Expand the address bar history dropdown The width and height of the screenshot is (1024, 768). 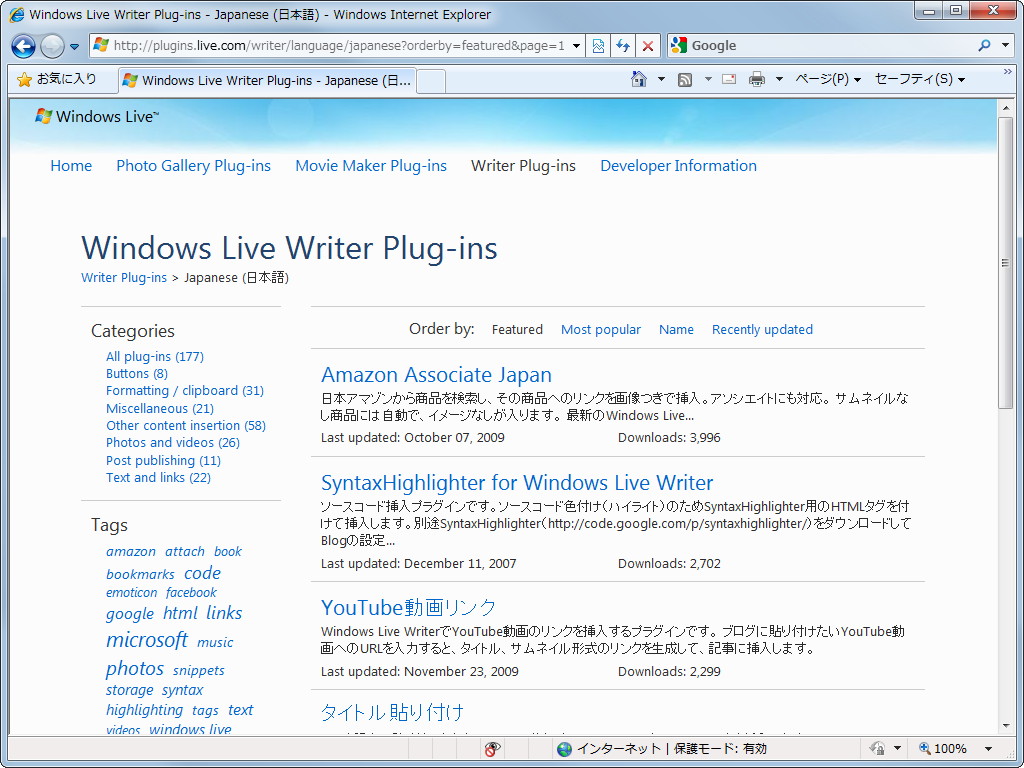point(577,46)
